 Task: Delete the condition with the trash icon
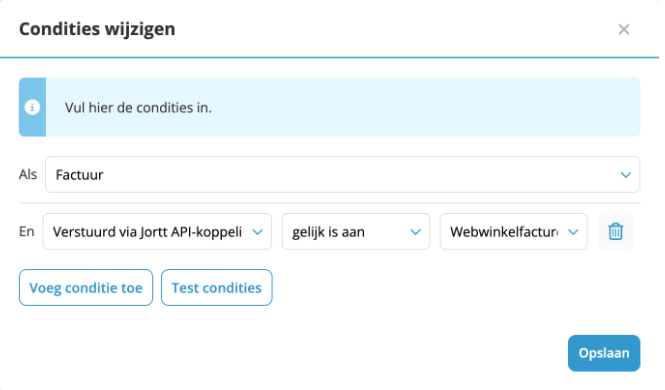615,231
